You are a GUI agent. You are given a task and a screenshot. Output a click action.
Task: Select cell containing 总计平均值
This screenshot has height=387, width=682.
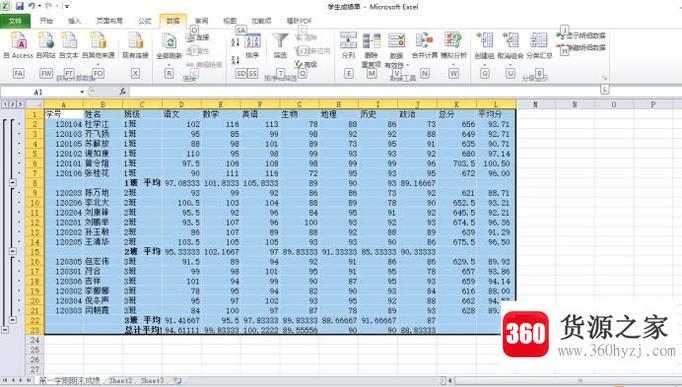tap(142, 330)
